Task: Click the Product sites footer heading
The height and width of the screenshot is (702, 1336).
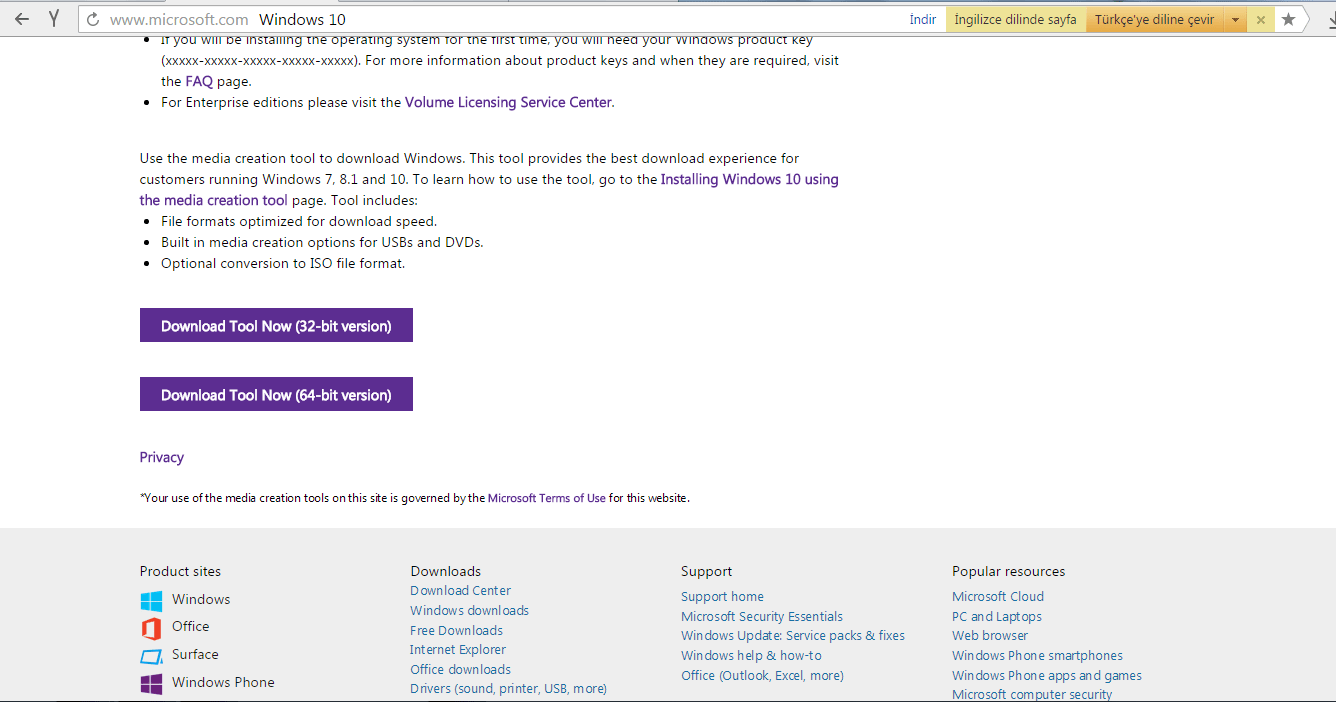Action: click(180, 571)
